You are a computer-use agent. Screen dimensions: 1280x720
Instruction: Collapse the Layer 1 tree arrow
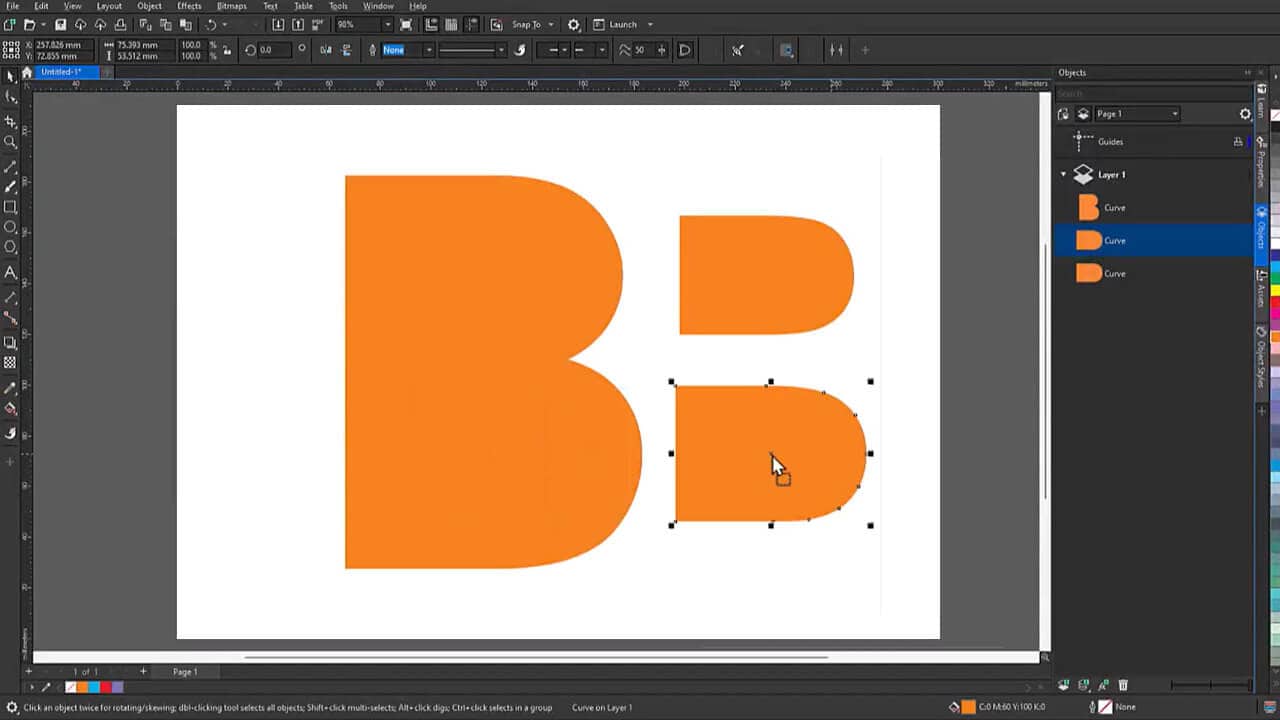[1064, 175]
